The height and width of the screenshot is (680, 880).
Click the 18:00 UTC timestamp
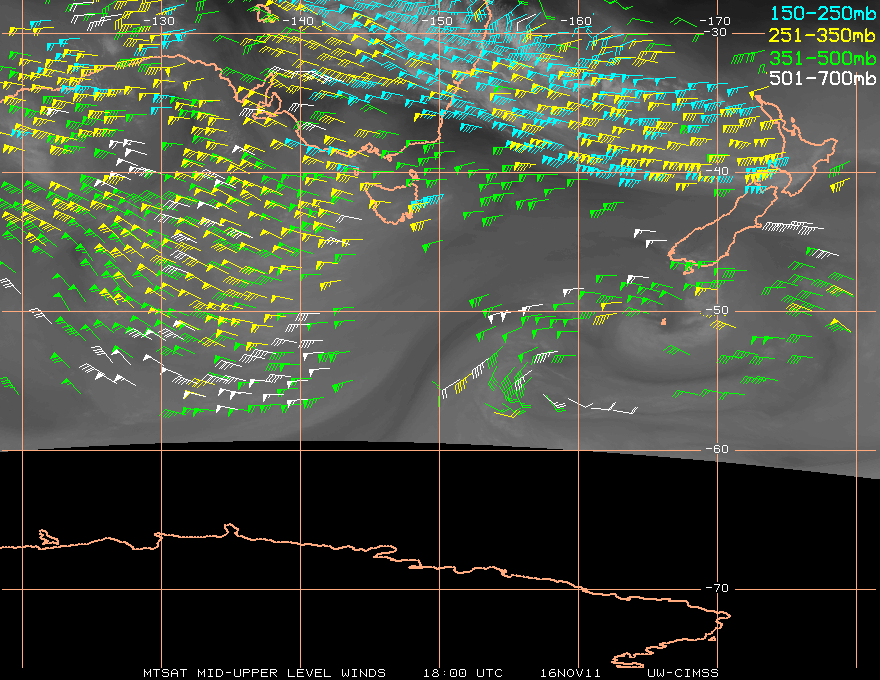point(462,673)
